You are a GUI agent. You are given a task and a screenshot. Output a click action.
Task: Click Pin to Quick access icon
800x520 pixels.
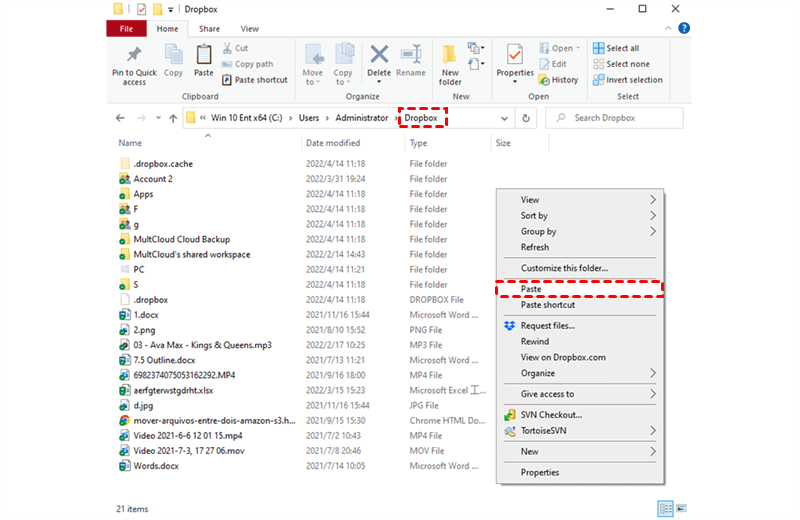(134, 54)
